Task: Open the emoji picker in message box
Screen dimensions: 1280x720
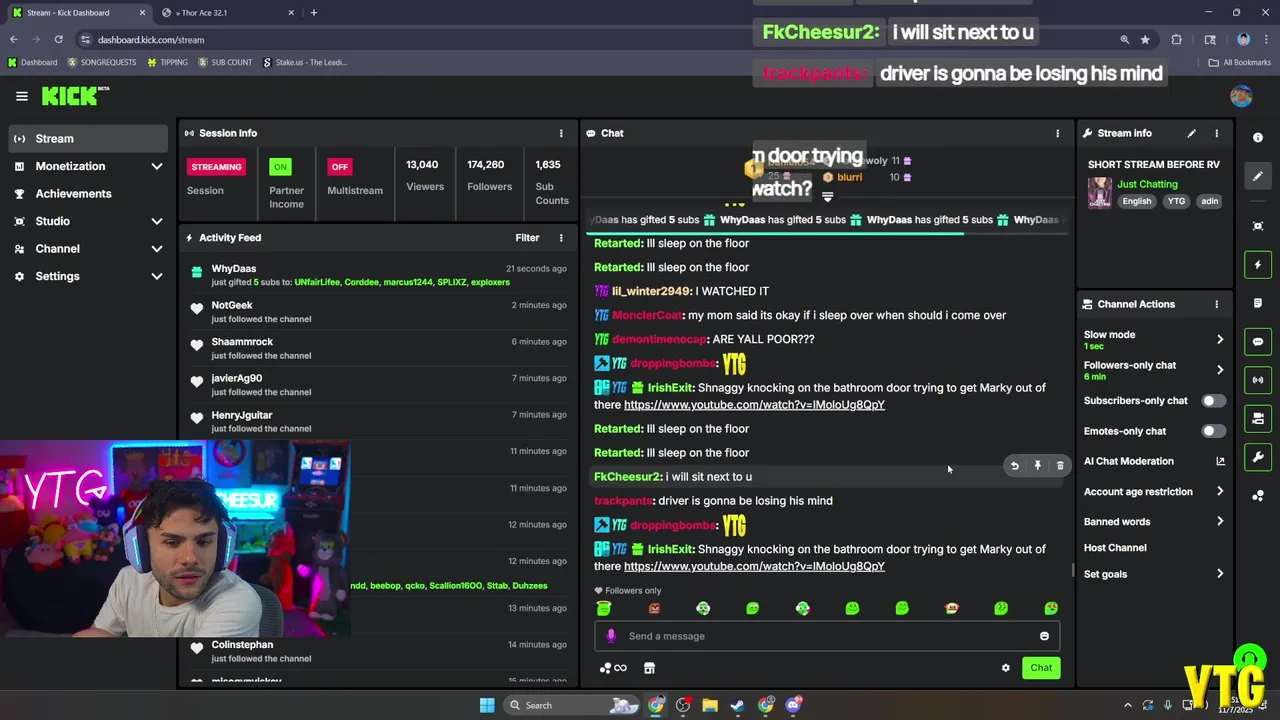Action: click(x=1044, y=636)
